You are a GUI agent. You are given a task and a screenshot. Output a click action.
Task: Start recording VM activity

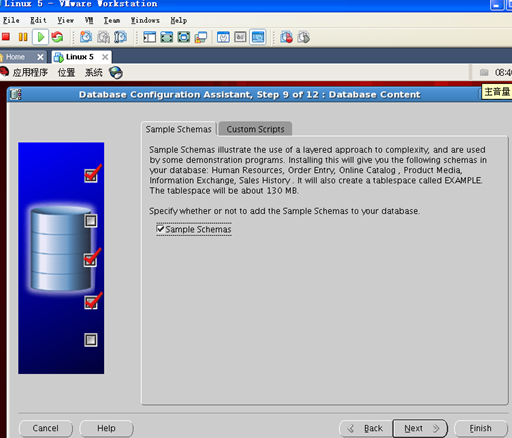tap(286, 37)
